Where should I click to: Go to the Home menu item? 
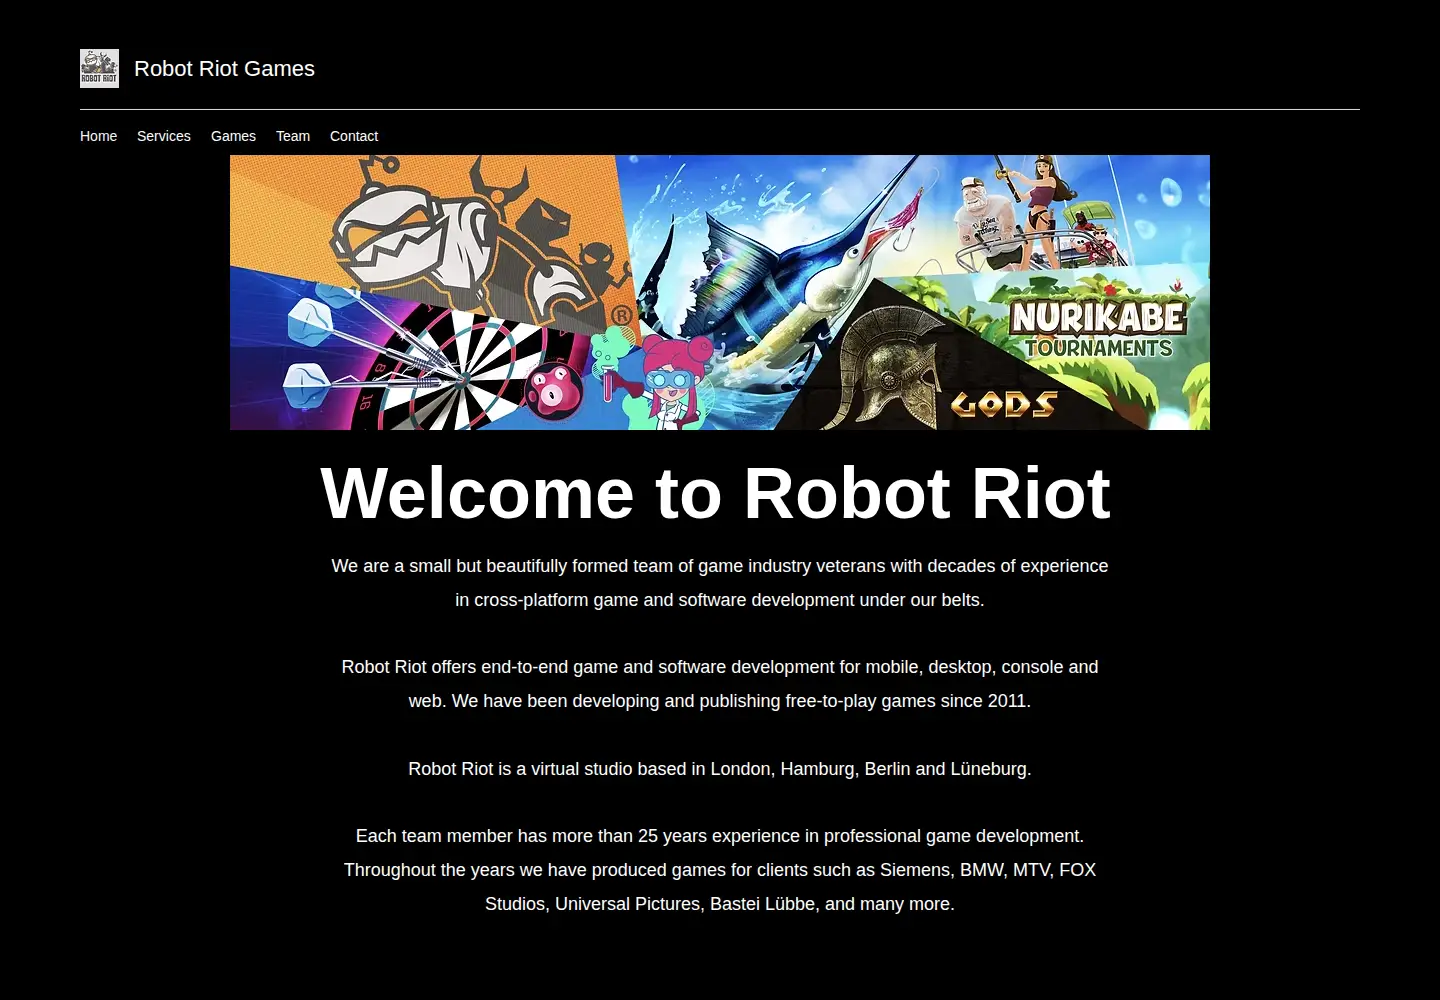point(98,136)
